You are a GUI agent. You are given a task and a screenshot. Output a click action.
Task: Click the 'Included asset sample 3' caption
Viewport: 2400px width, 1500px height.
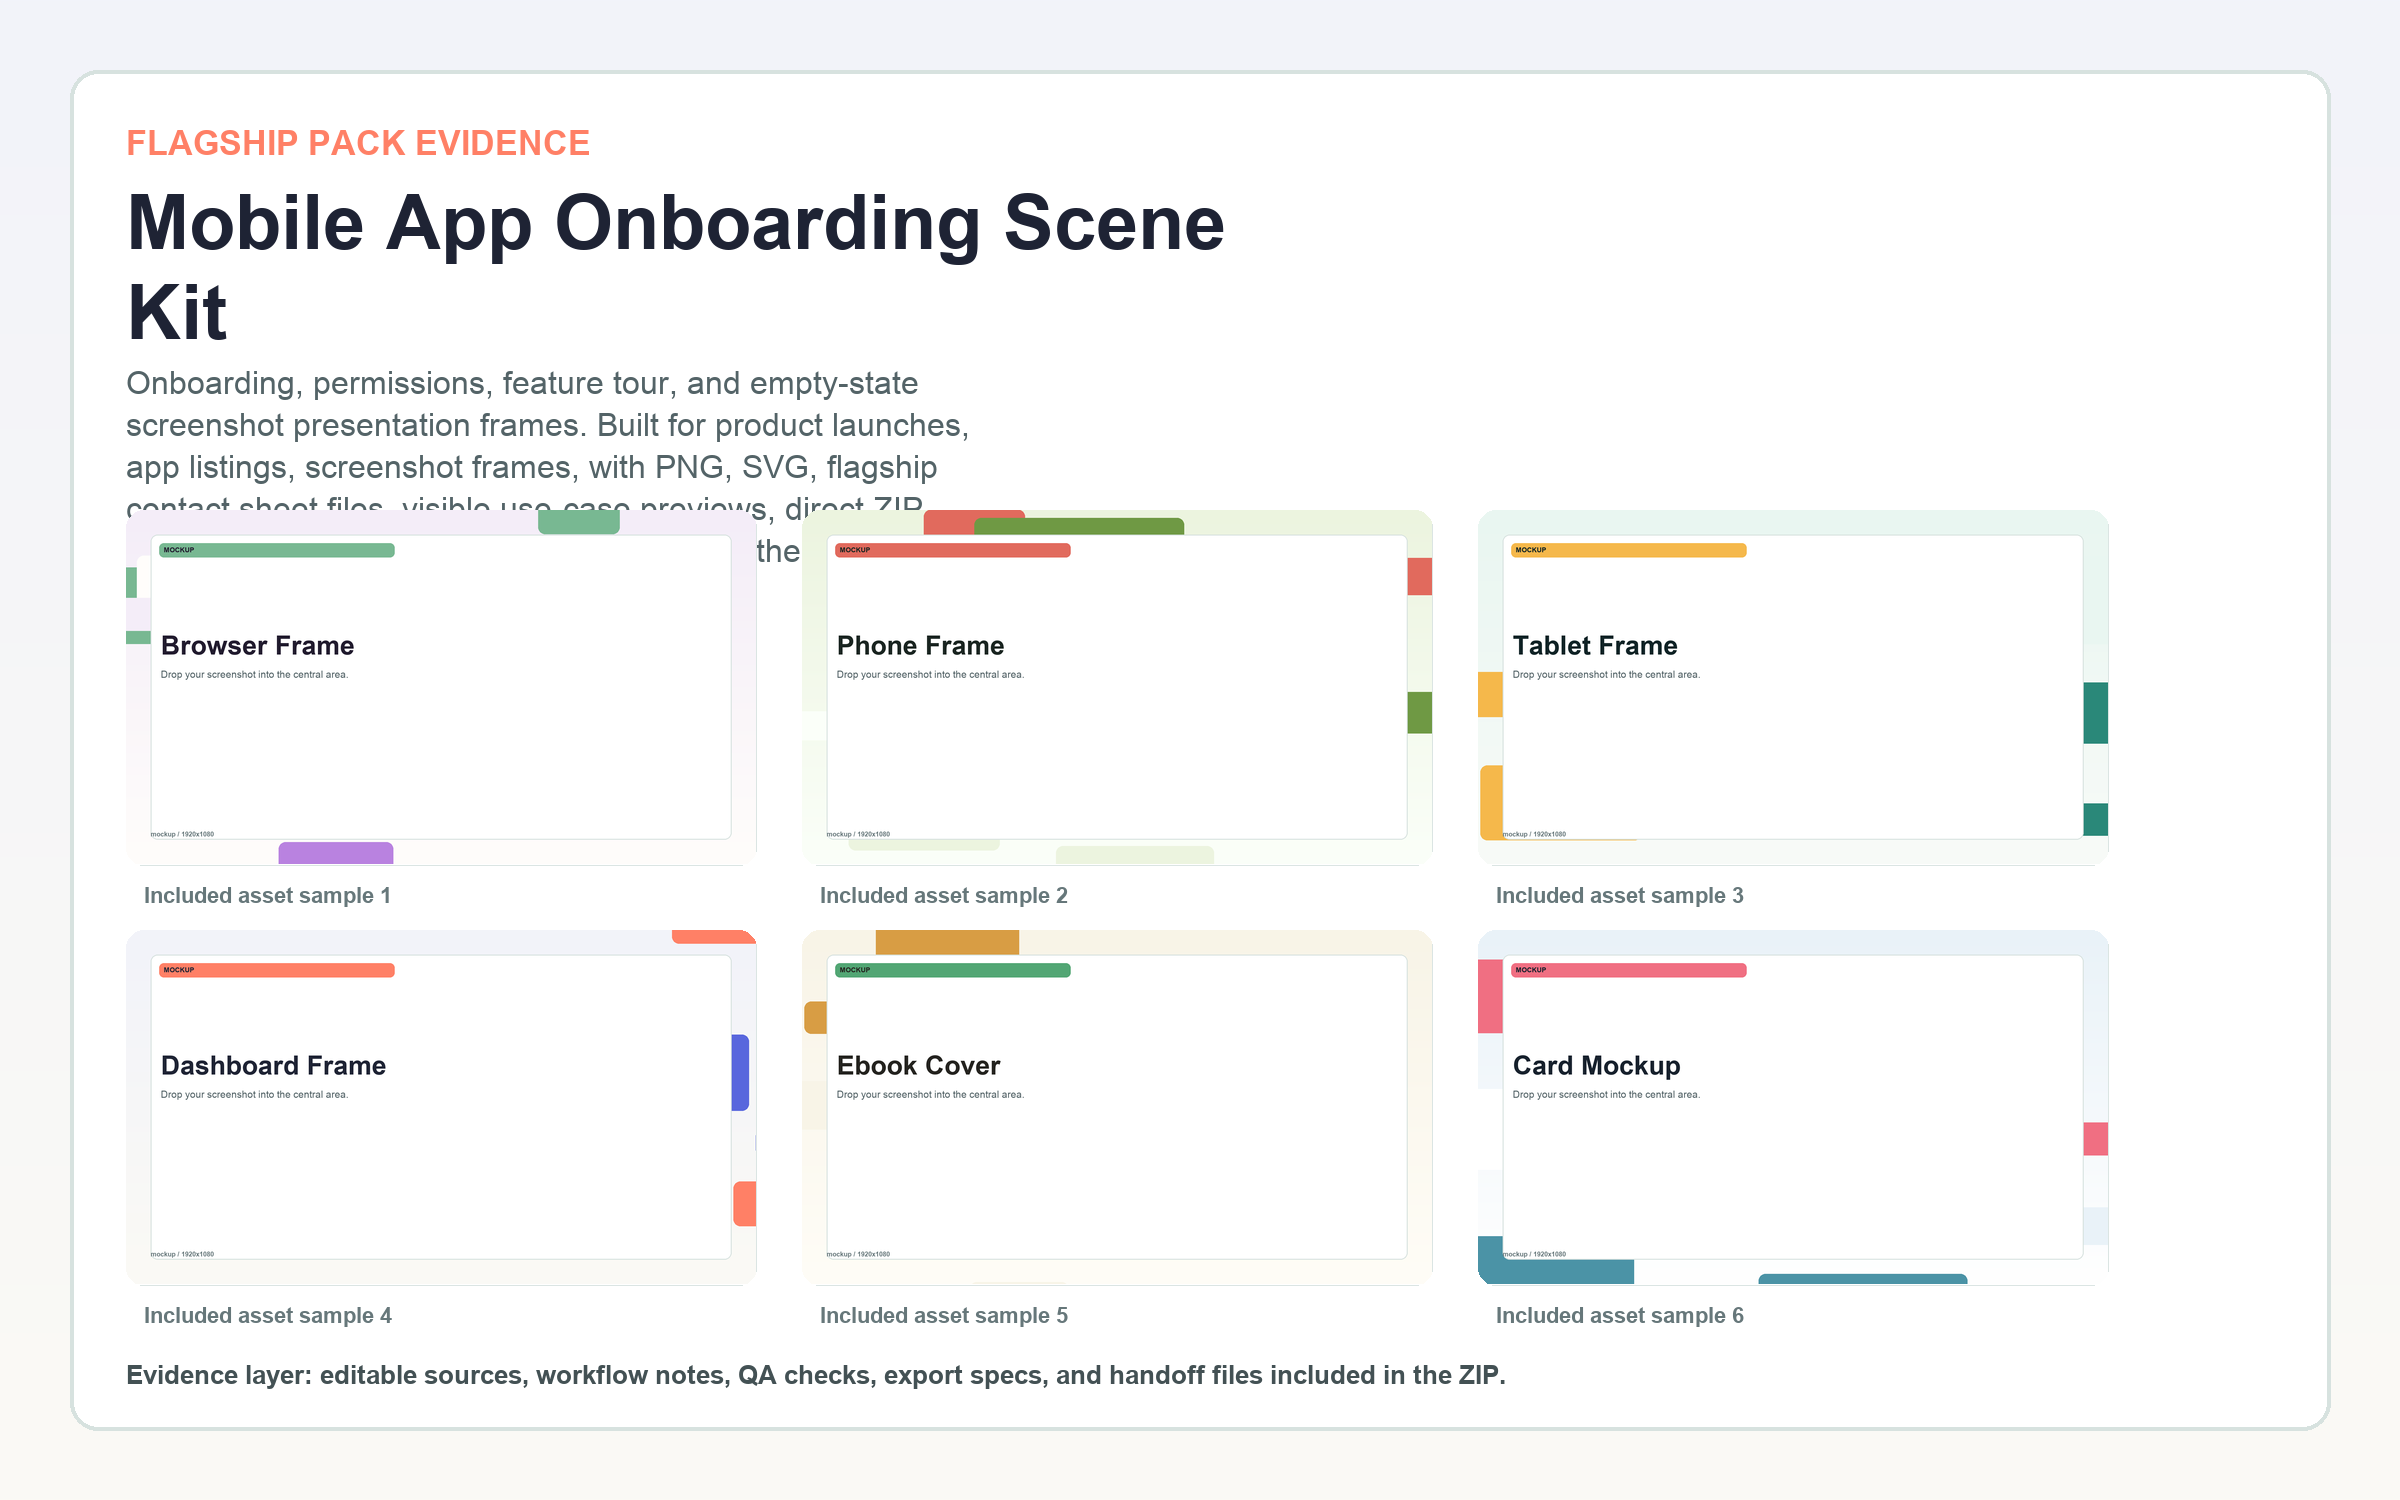(1619, 895)
